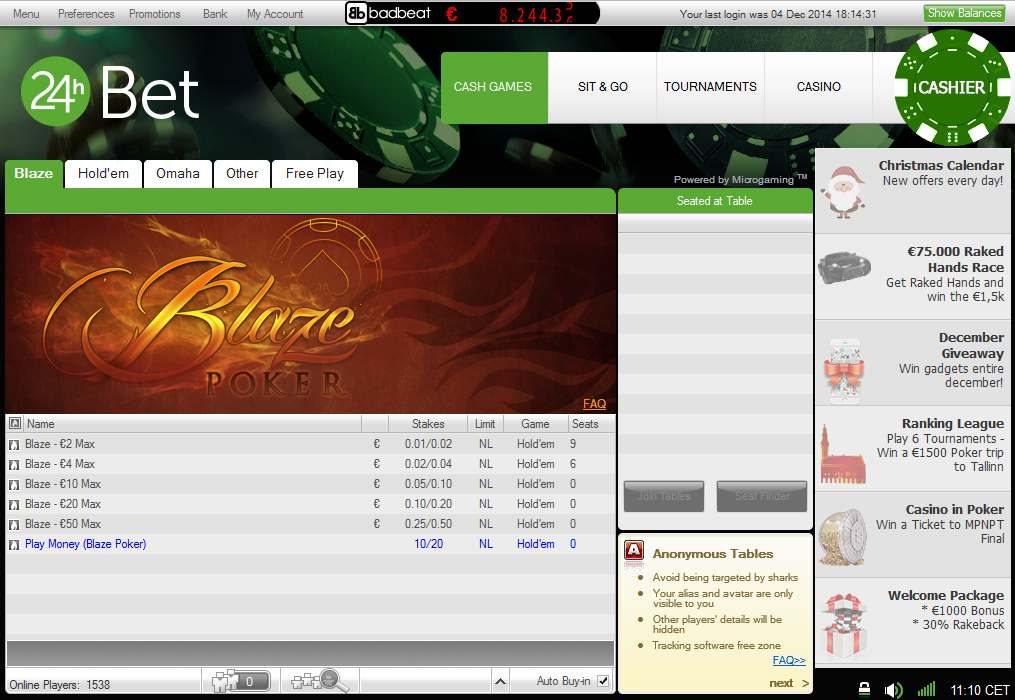Open the seated players counter icon

[240, 681]
